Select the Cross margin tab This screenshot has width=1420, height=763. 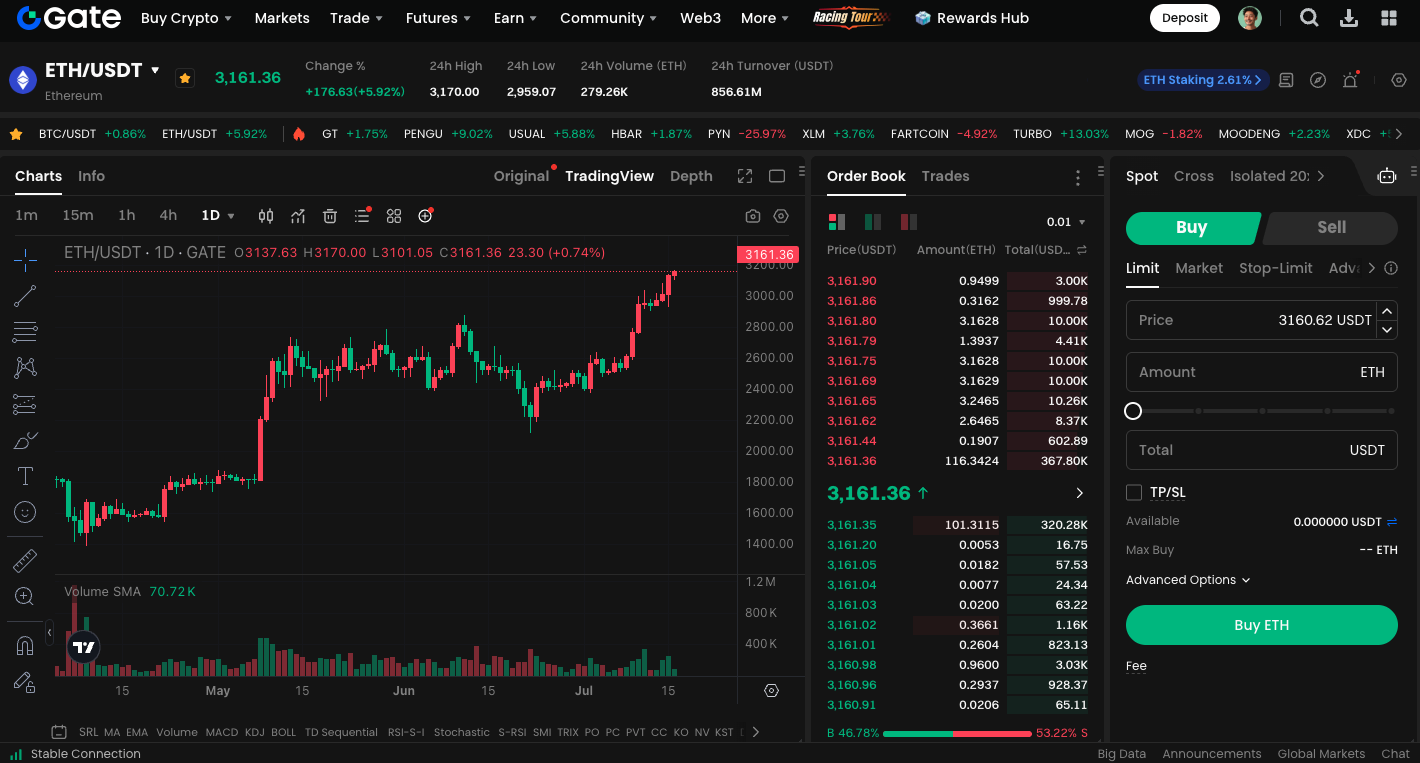(1193, 176)
